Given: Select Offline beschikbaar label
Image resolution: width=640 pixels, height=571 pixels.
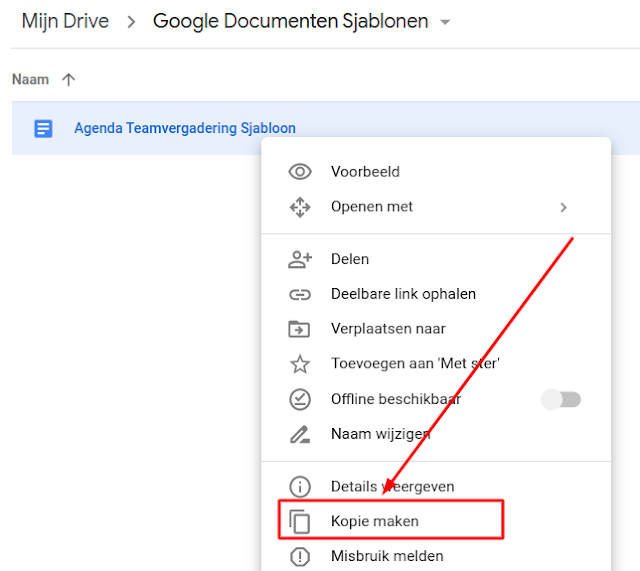Looking at the screenshot, I should [x=396, y=399].
